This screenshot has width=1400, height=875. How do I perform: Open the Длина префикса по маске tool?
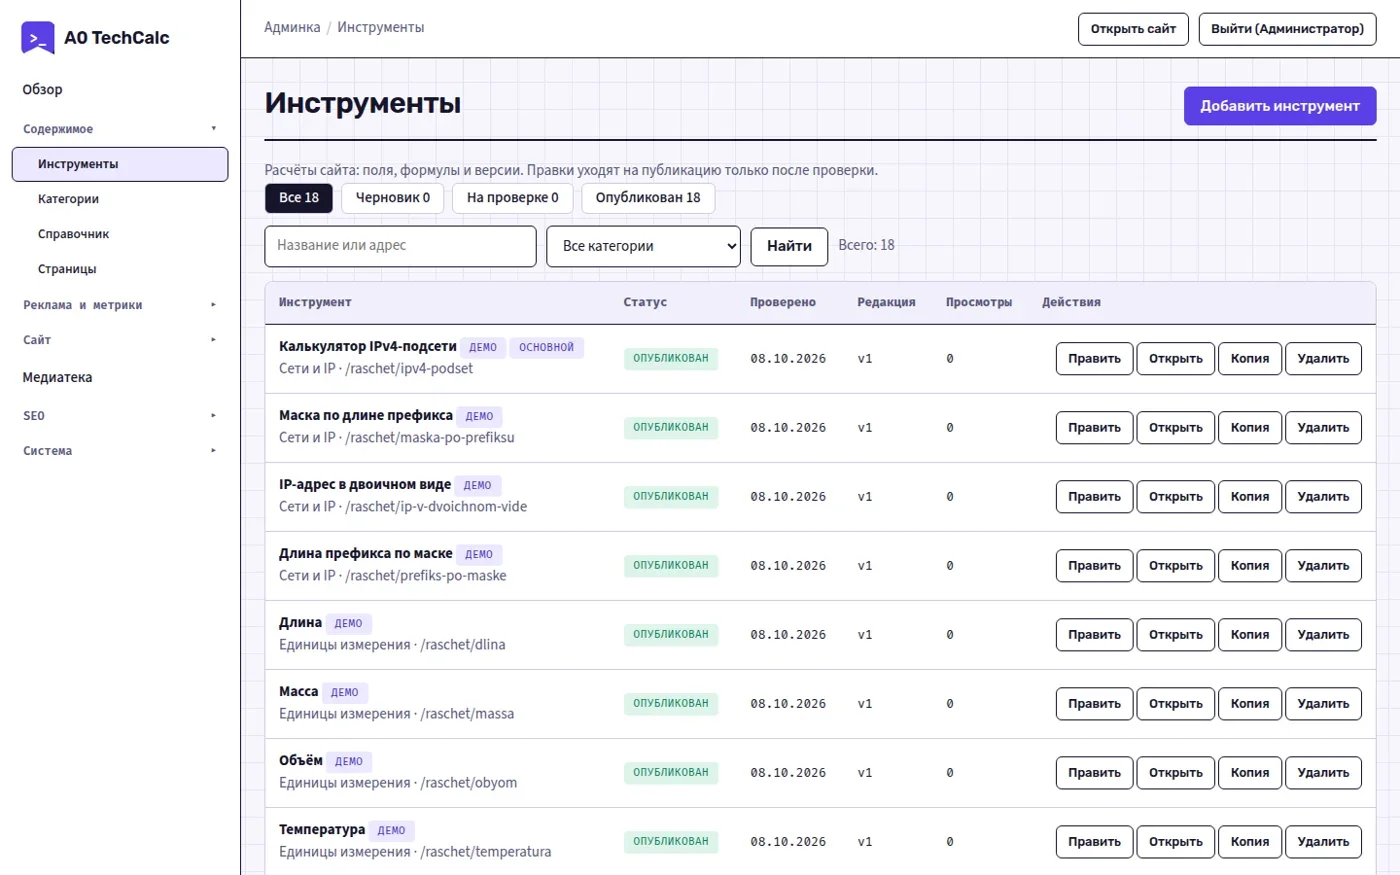point(1176,566)
